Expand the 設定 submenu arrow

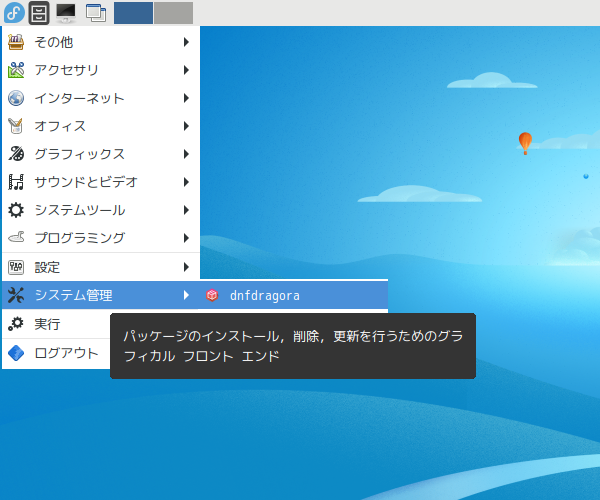(186, 267)
